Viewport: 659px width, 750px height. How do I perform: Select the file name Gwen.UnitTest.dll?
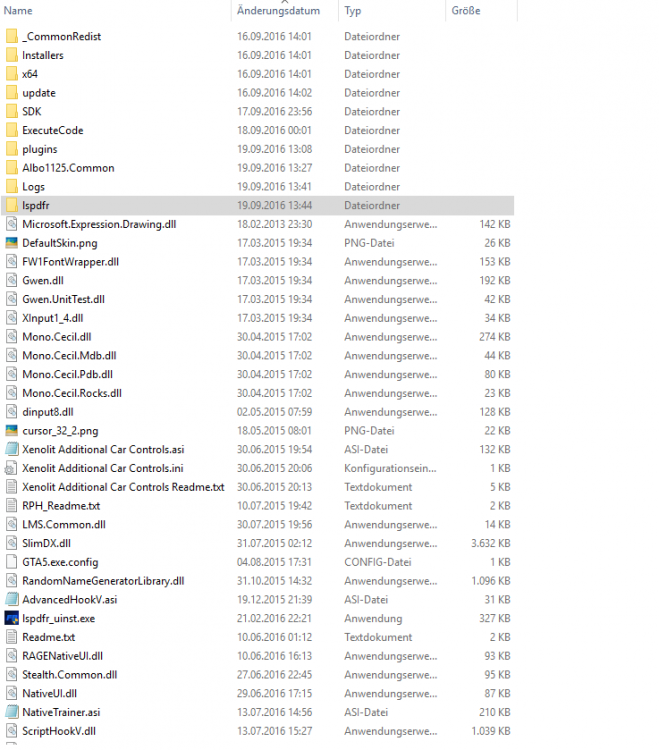[63, 299]
